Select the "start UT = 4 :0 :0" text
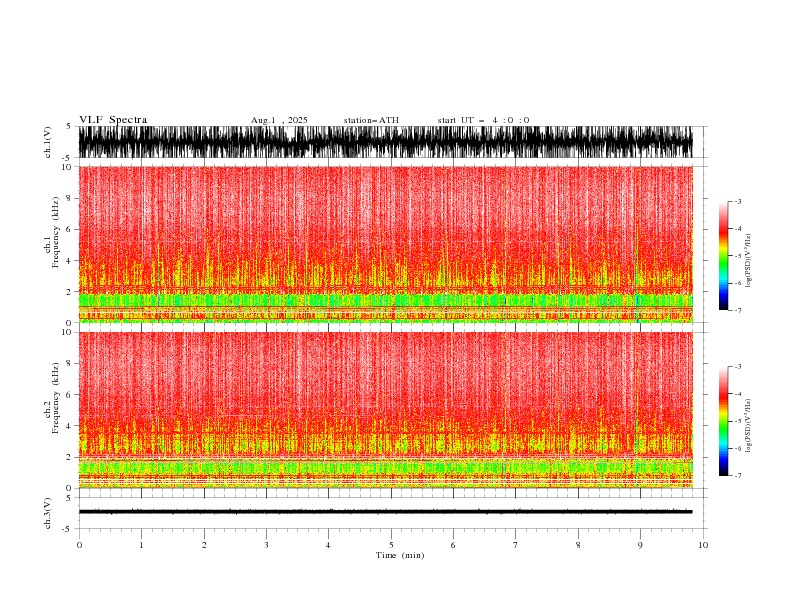The height and width of the screenshot is (612, 792). pyautogui.click(x=483, y=120)
